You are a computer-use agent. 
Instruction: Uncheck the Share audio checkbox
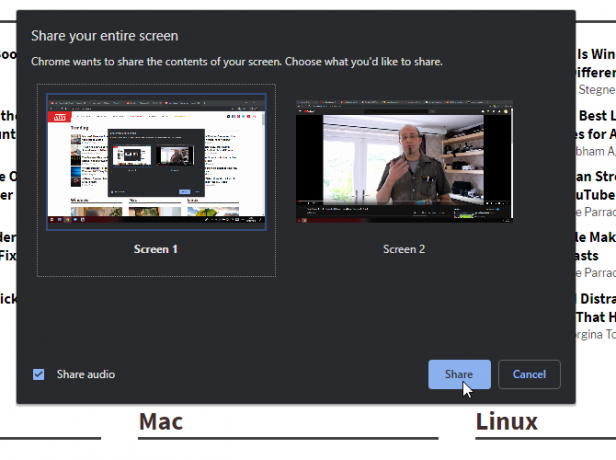point(38,374)
